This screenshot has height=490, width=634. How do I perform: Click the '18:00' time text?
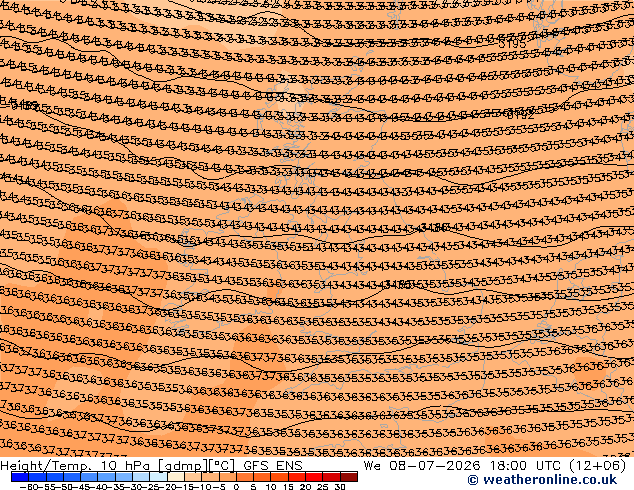(508, 466)
